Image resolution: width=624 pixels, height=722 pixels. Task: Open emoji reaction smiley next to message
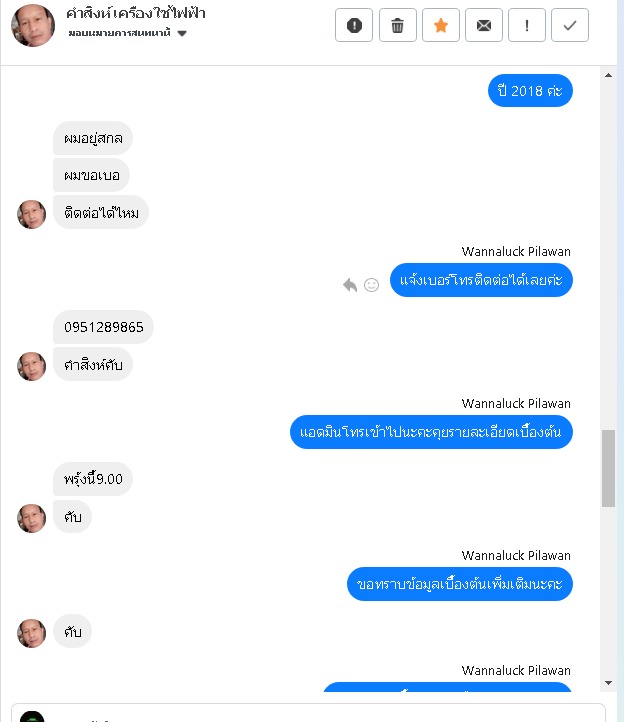click(371, 285)
